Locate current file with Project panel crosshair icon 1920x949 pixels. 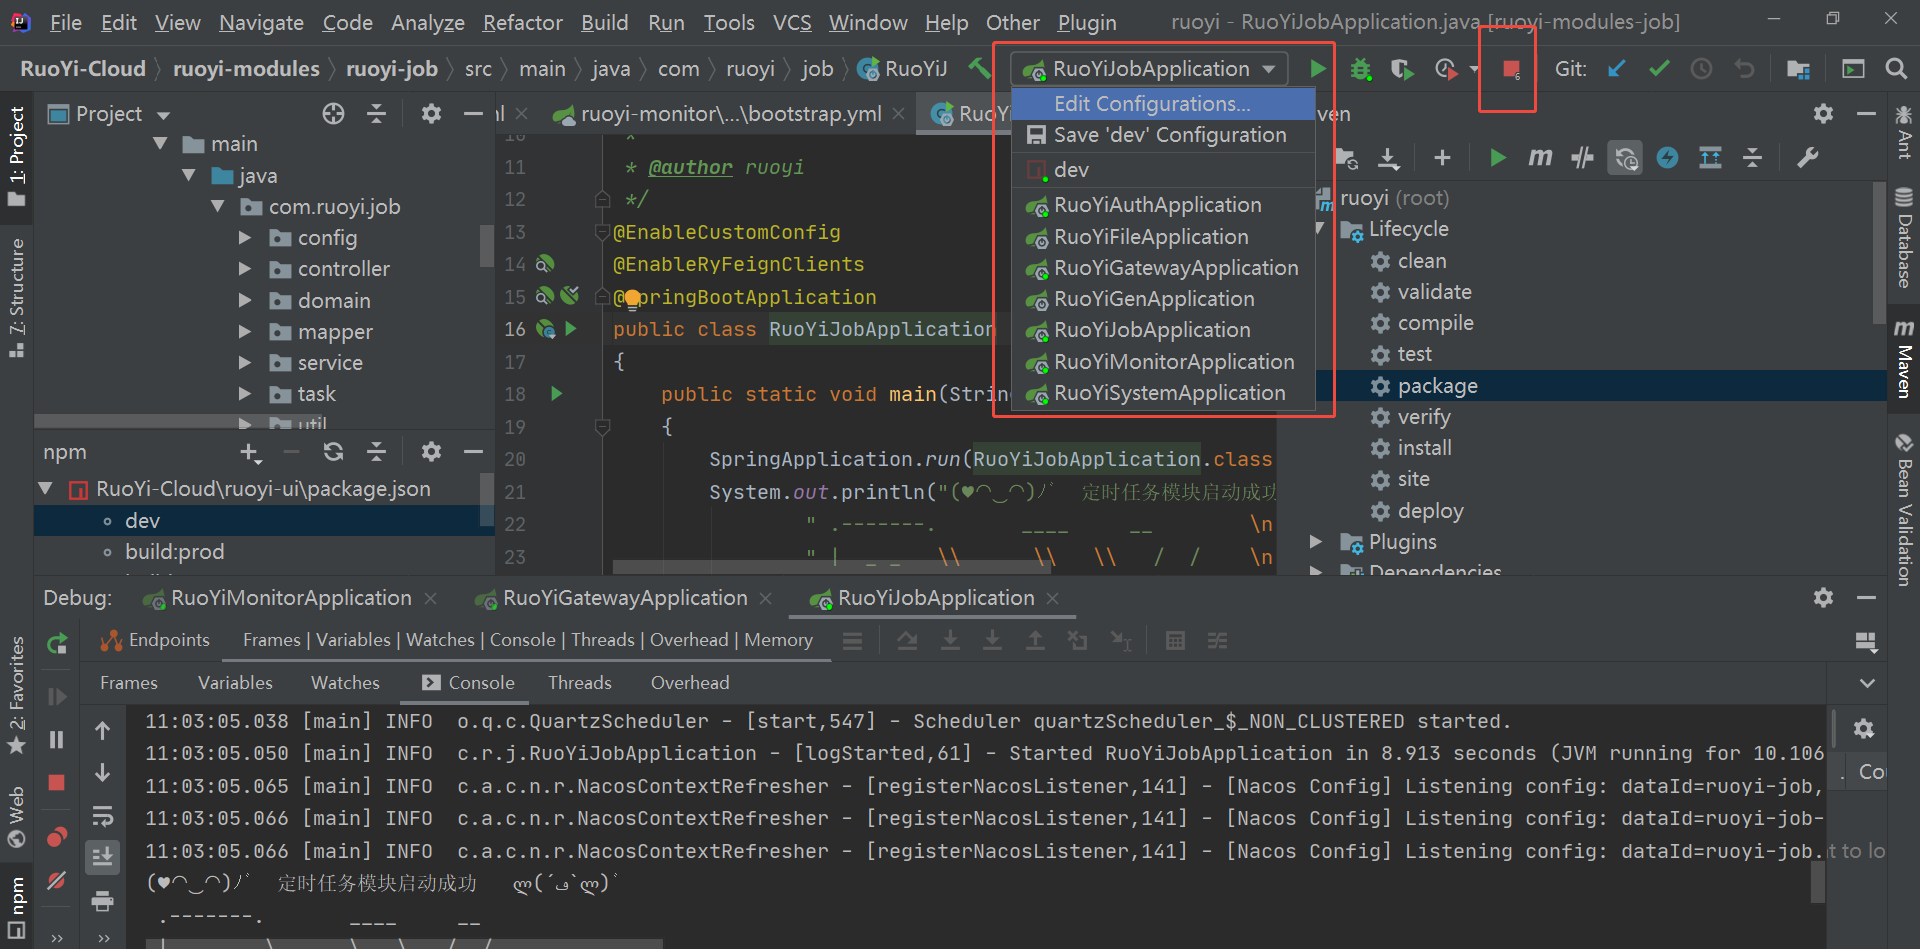[334, 114]
